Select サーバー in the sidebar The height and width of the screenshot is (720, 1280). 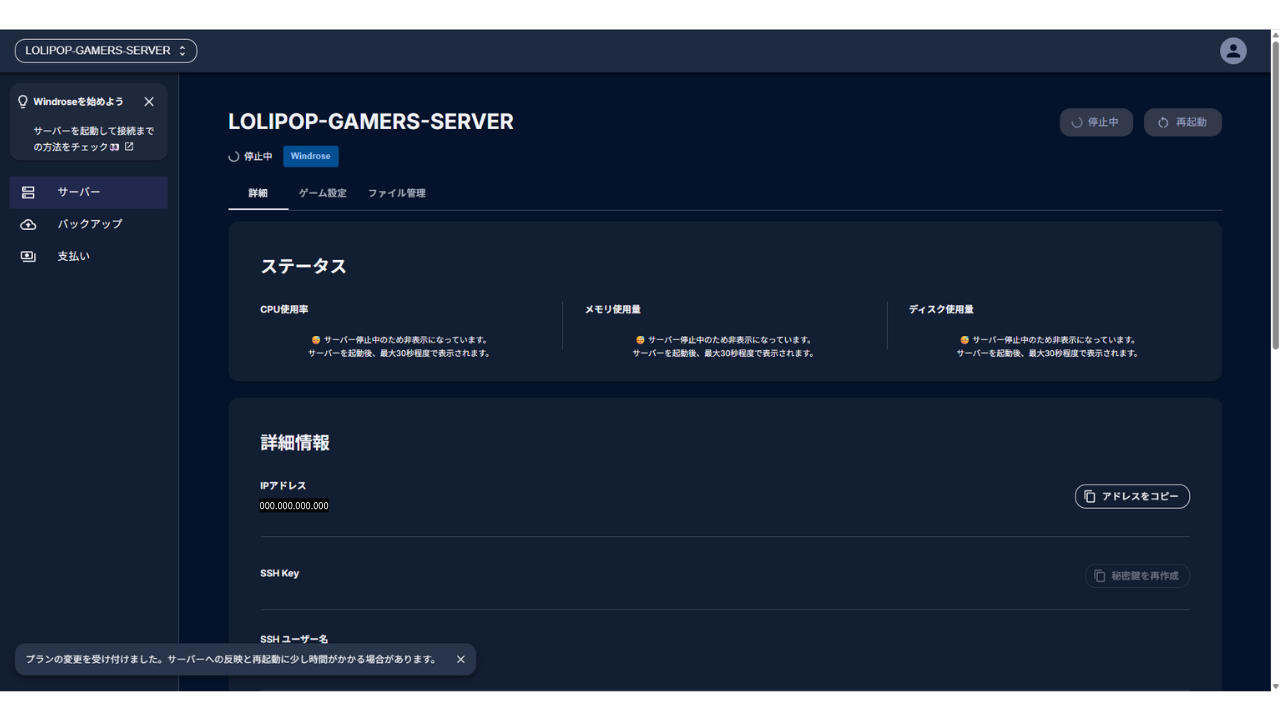[89, 192]
